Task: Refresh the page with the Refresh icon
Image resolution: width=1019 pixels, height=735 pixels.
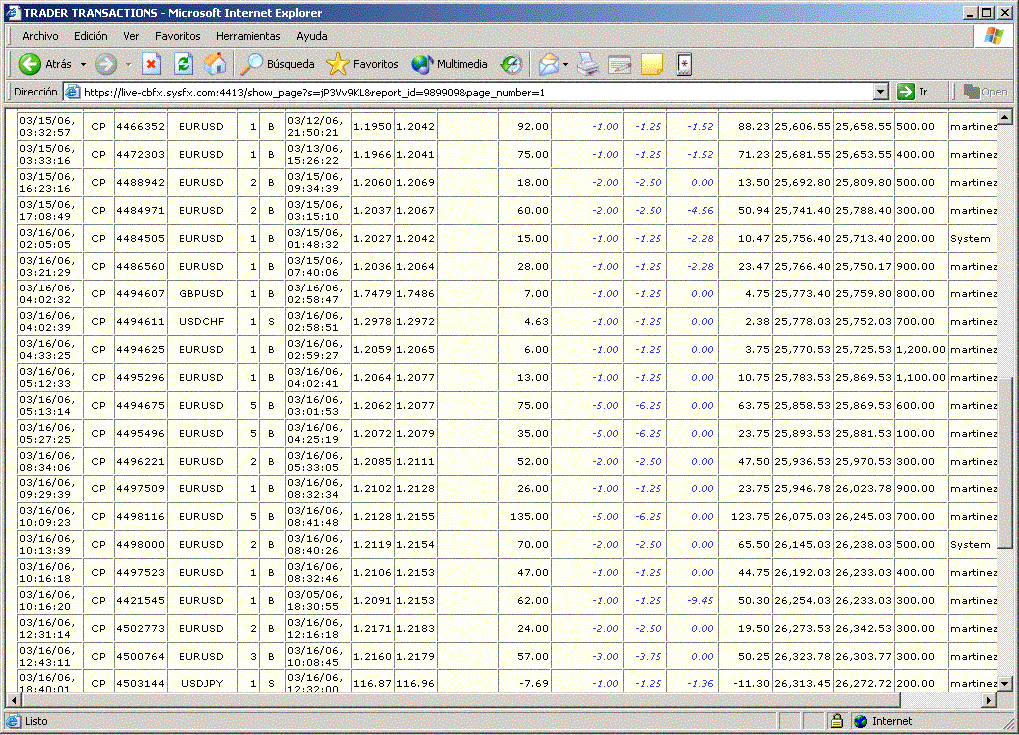Action: pyautogui.click(x=183, y=64)
